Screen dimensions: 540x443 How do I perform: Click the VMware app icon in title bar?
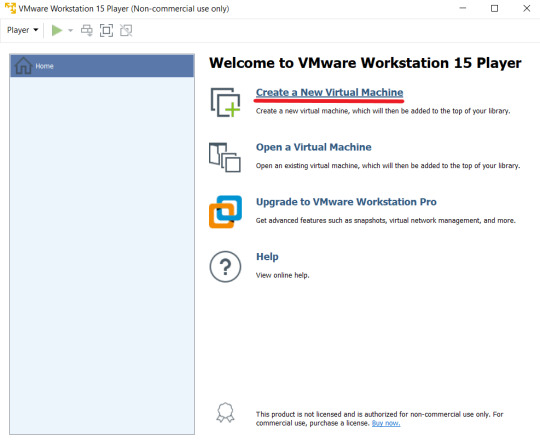[10, 8]
